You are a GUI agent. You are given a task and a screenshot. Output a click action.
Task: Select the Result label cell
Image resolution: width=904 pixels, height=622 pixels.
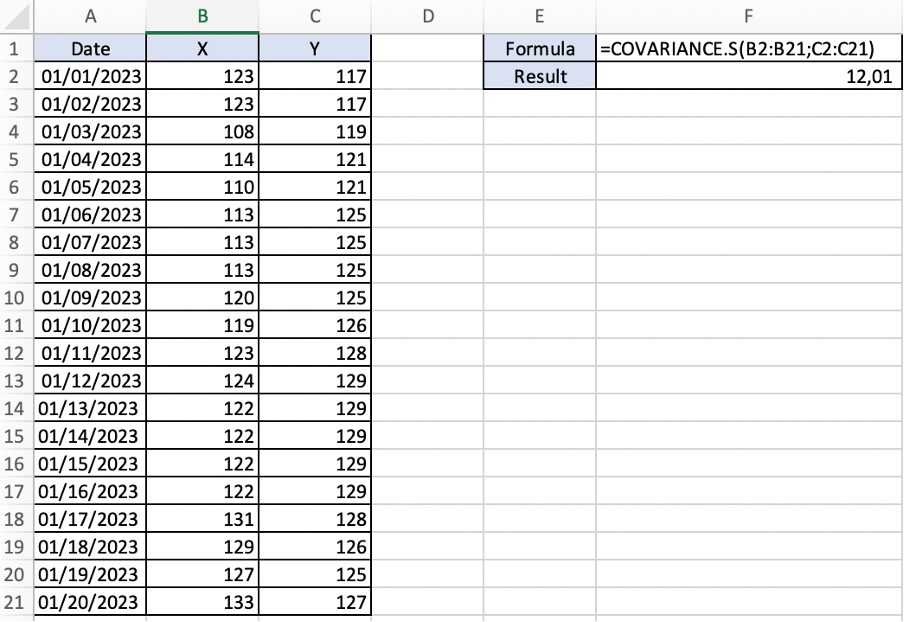539,76
